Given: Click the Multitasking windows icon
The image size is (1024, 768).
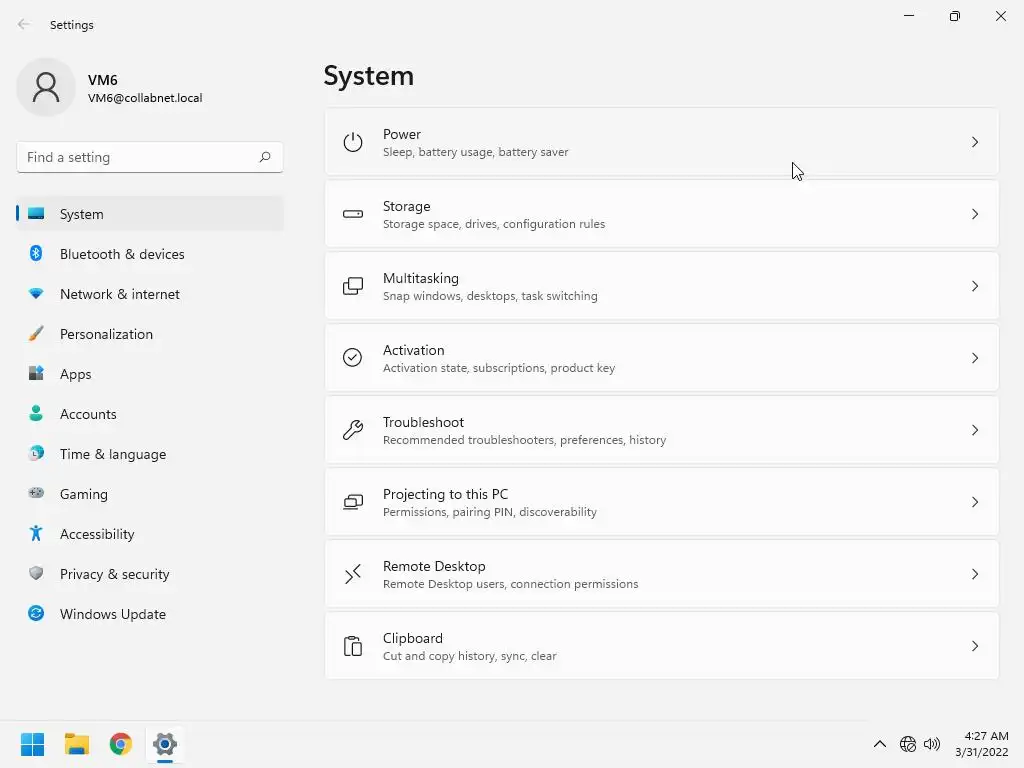Looking at the screenshot, I should (x=353, y=286).
